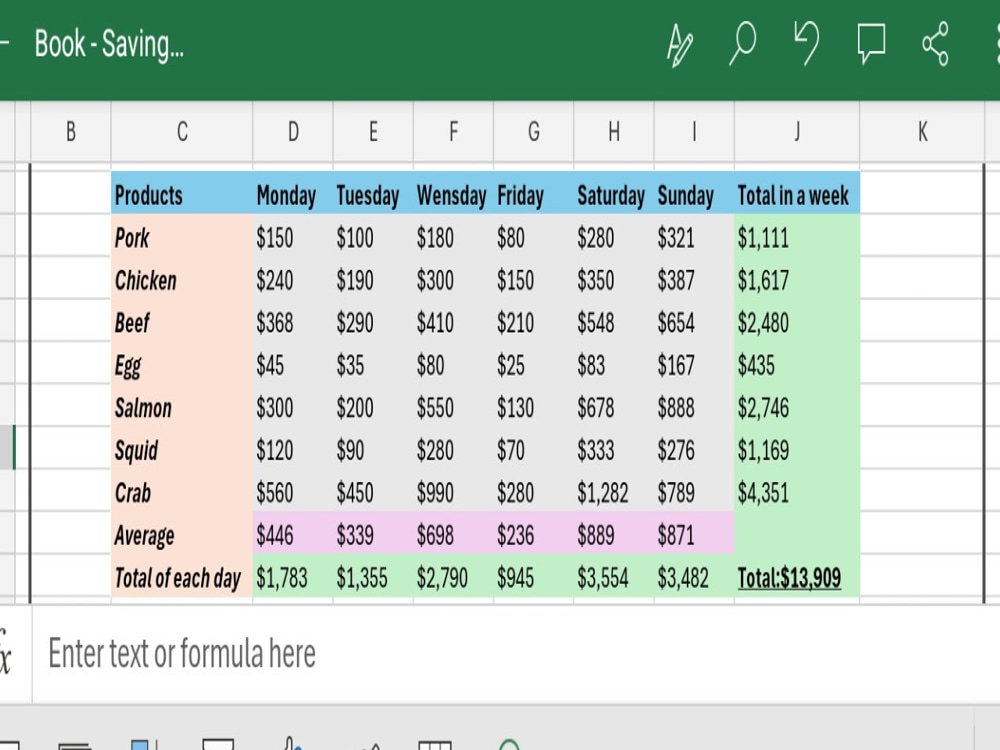Select Tuesday daily total $1,355
Image resolution: width=1000 pixels, height=750 pixels.
point(373,577)
